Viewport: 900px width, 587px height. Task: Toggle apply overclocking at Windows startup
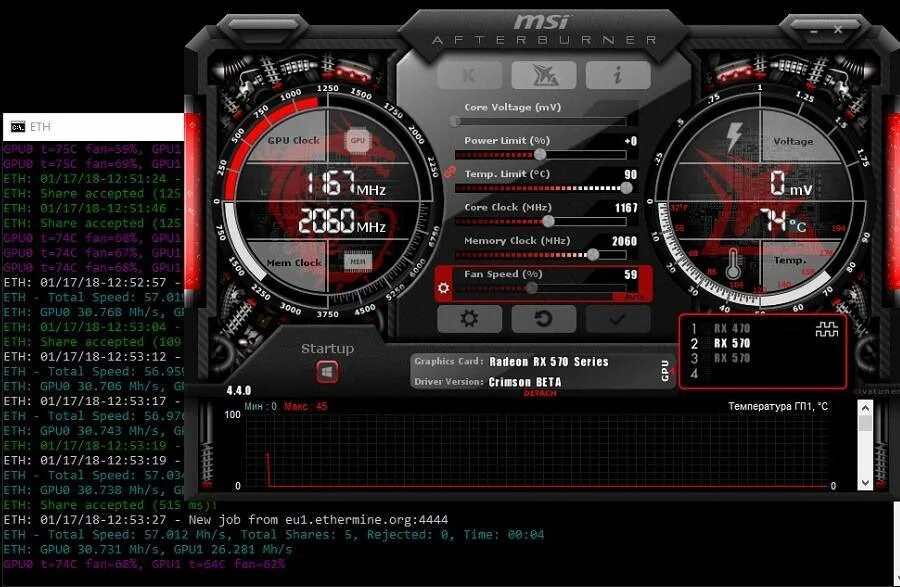pos(327,372)
